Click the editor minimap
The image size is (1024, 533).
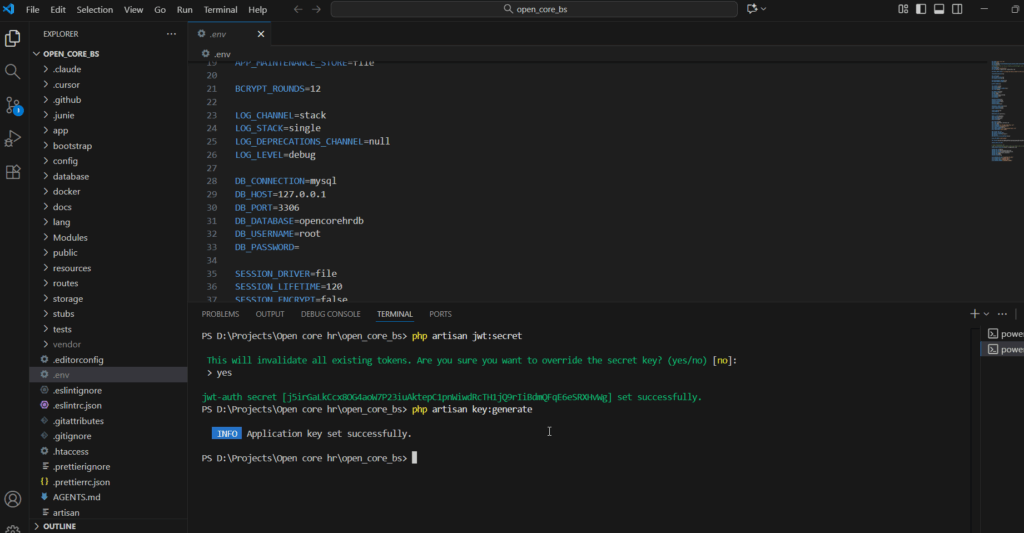pyautogui.click(x=1004, y=110)
